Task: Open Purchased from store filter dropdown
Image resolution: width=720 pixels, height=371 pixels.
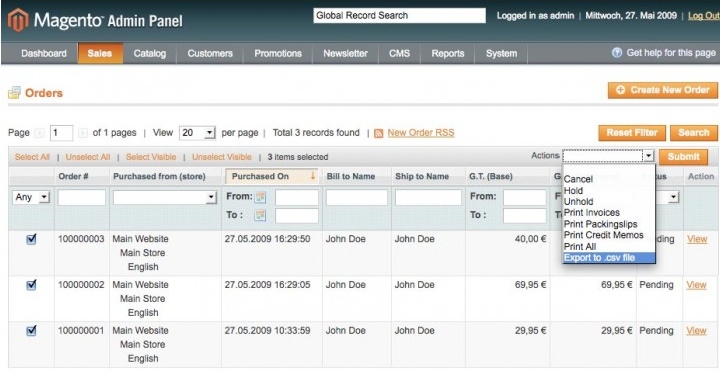Action: pos(165,197)
